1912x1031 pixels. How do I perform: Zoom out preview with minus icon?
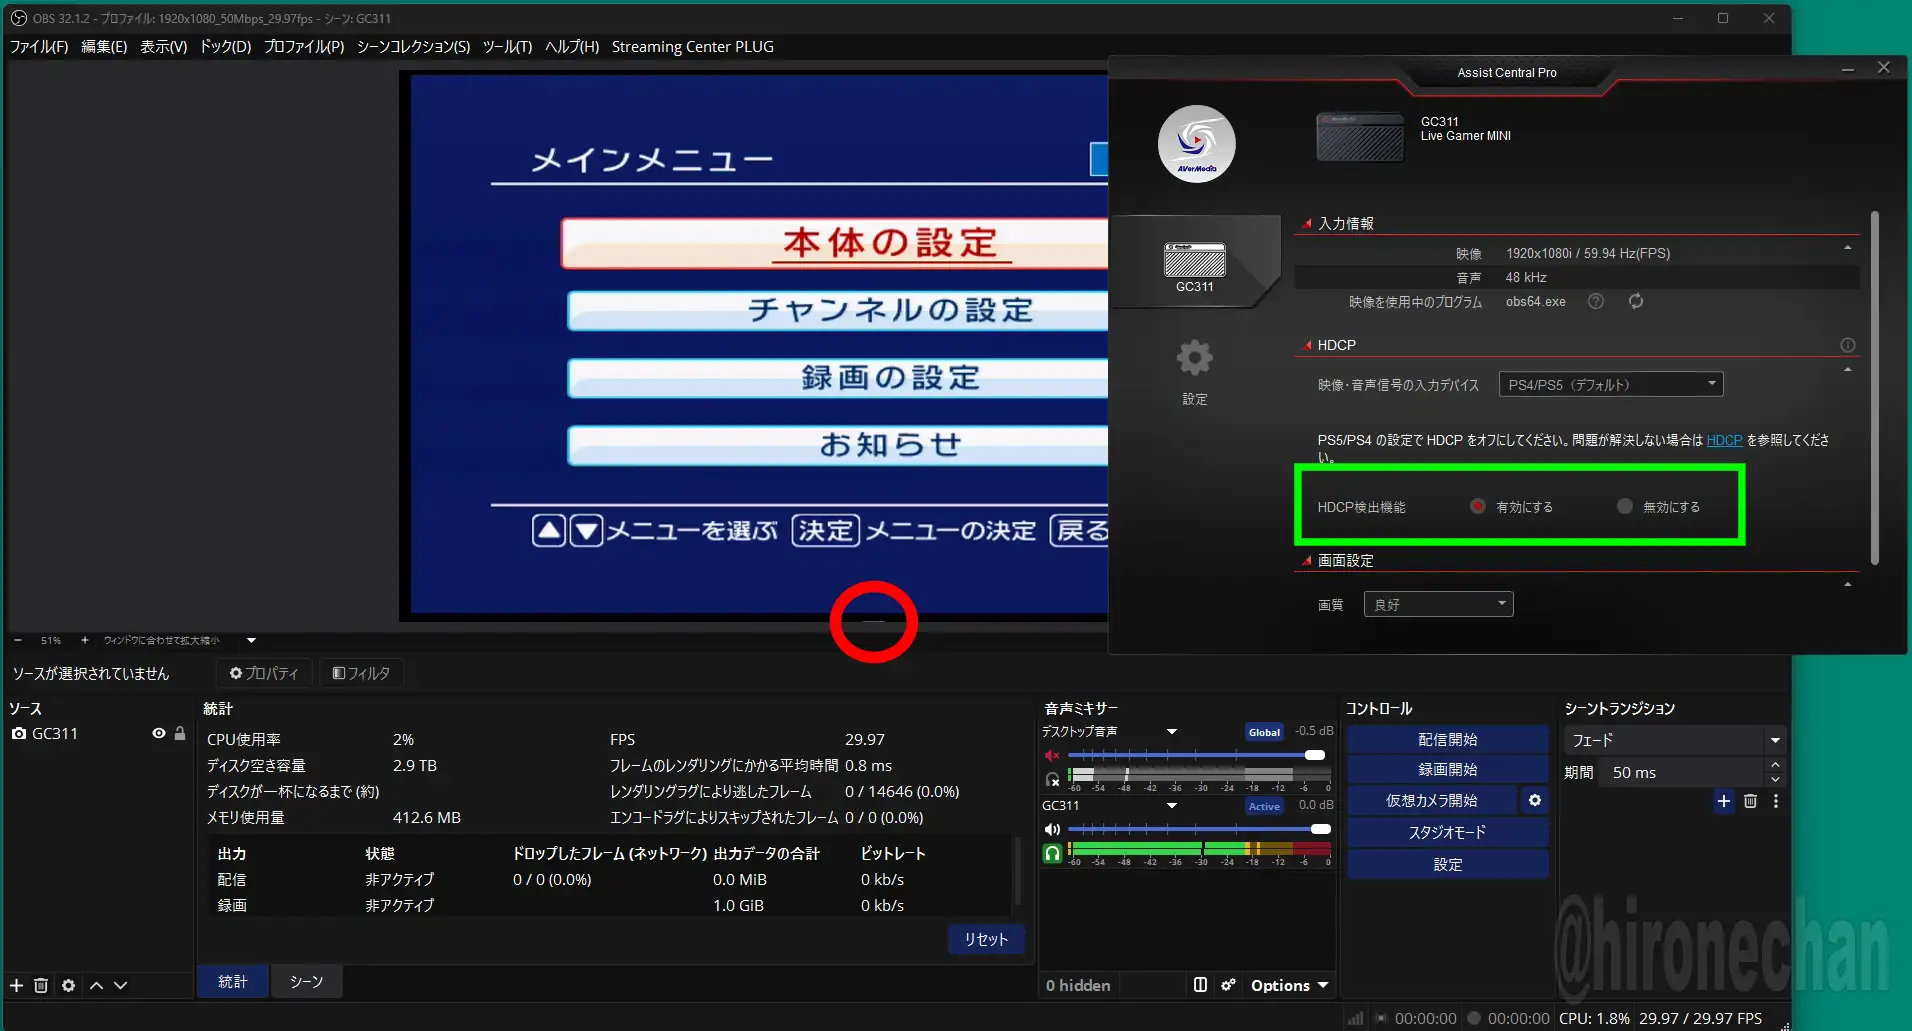[17, 640]
